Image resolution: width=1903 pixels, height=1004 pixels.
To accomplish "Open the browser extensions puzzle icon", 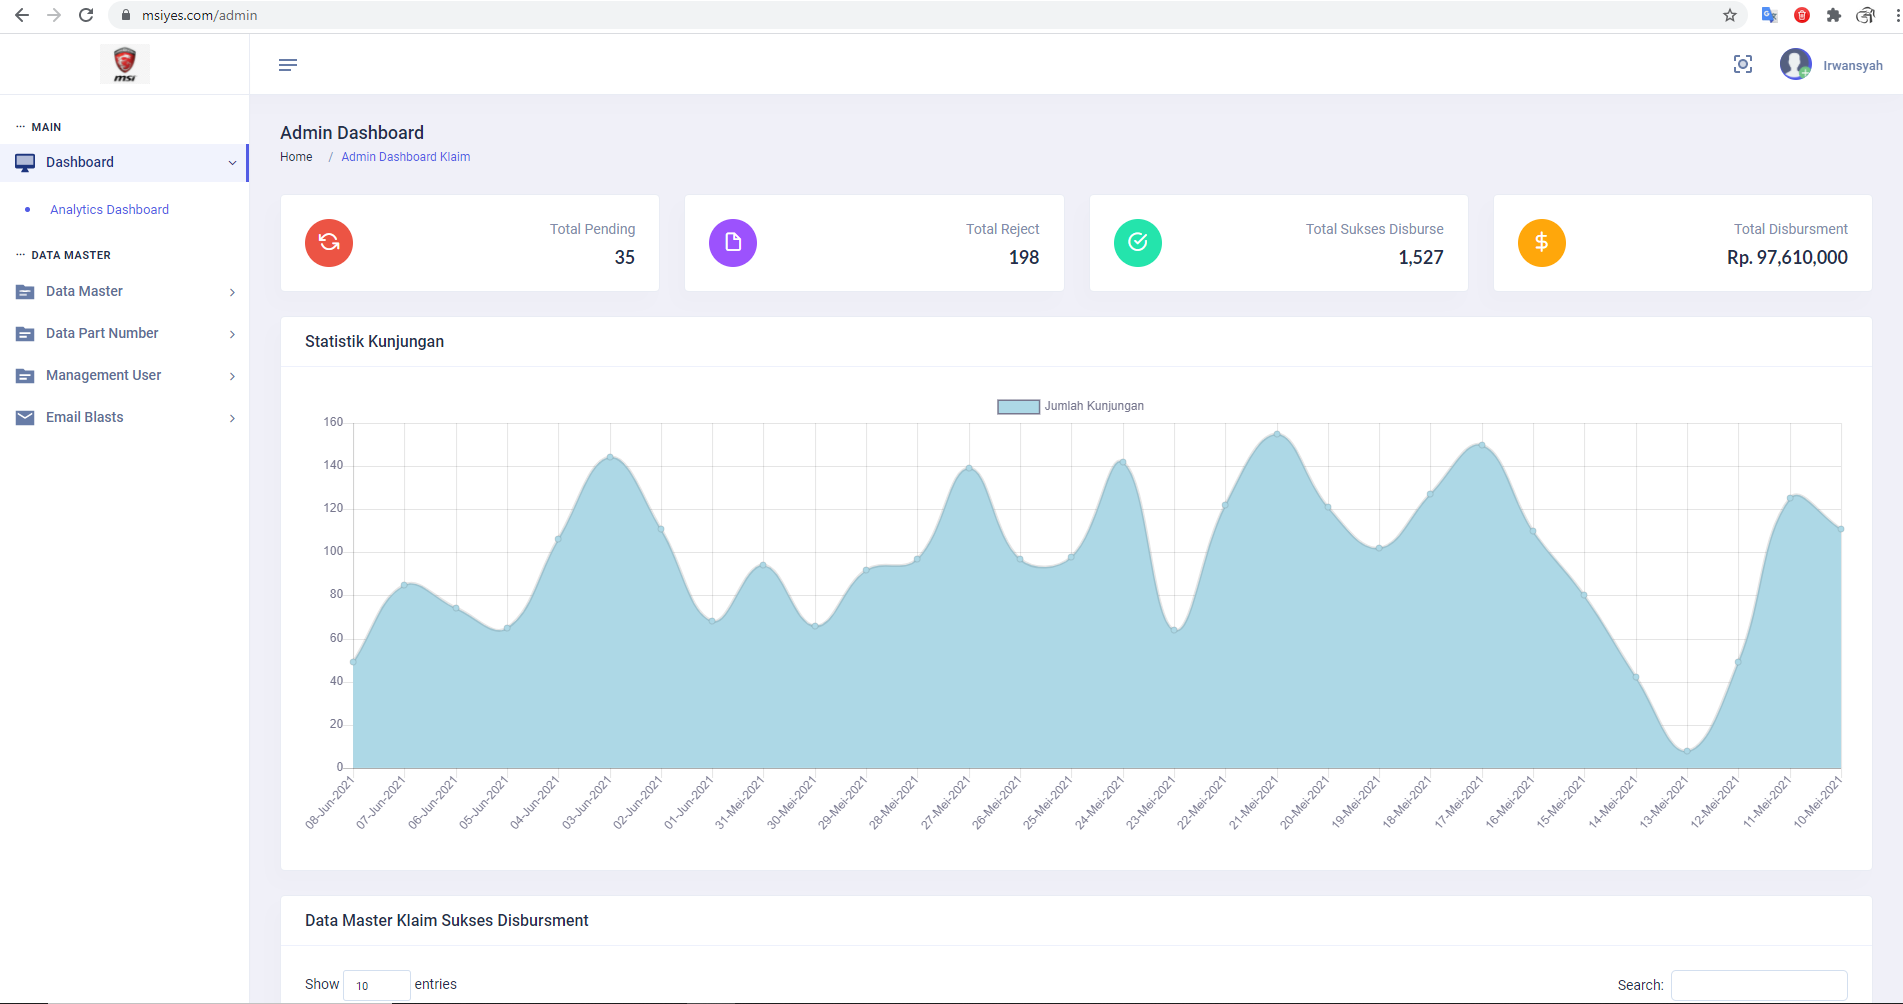I will pyautogui.click(x=1834, y=15).
